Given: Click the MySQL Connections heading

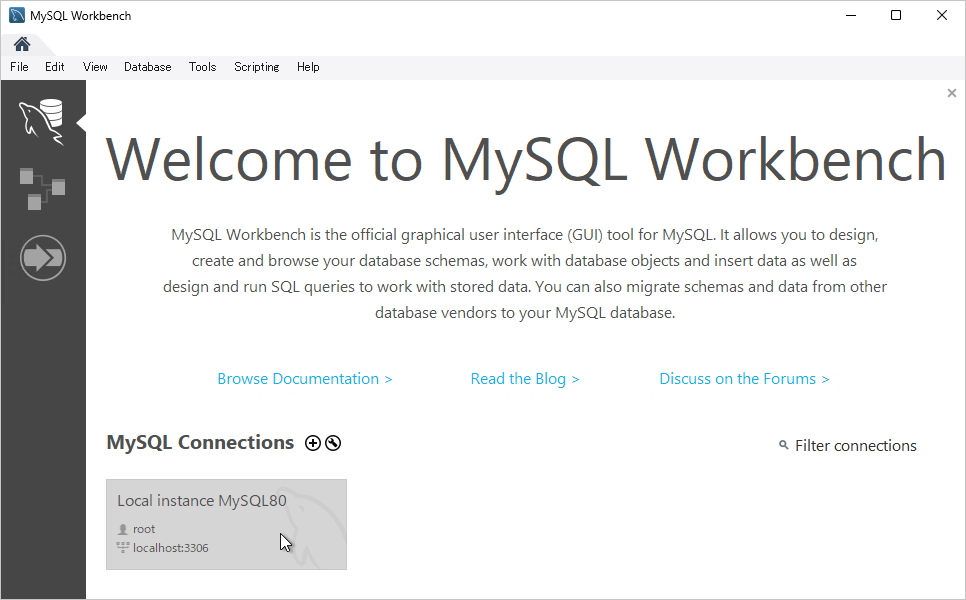Looking at the screenshot, I should [200, 442].
